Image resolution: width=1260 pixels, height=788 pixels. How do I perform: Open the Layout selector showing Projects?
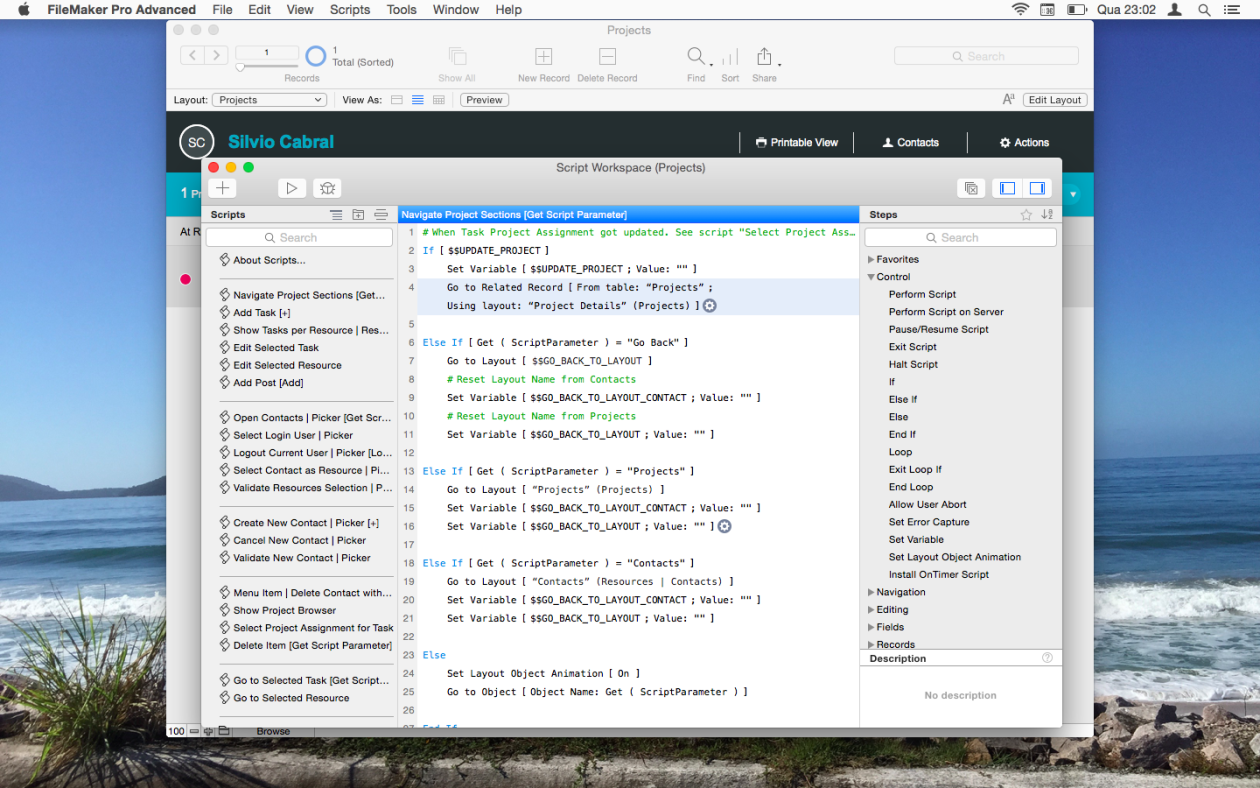click(x=268, y=99)
